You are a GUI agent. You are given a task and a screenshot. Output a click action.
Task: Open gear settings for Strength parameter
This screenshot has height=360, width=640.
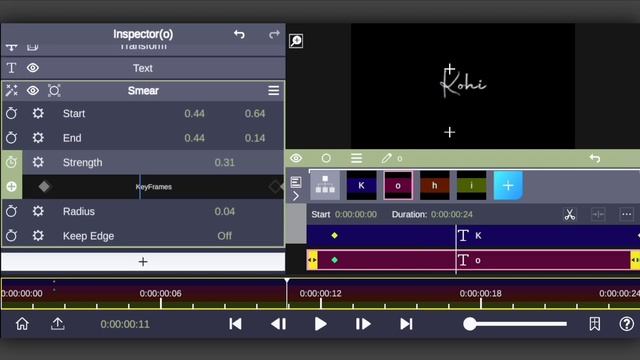click(38, 162)
